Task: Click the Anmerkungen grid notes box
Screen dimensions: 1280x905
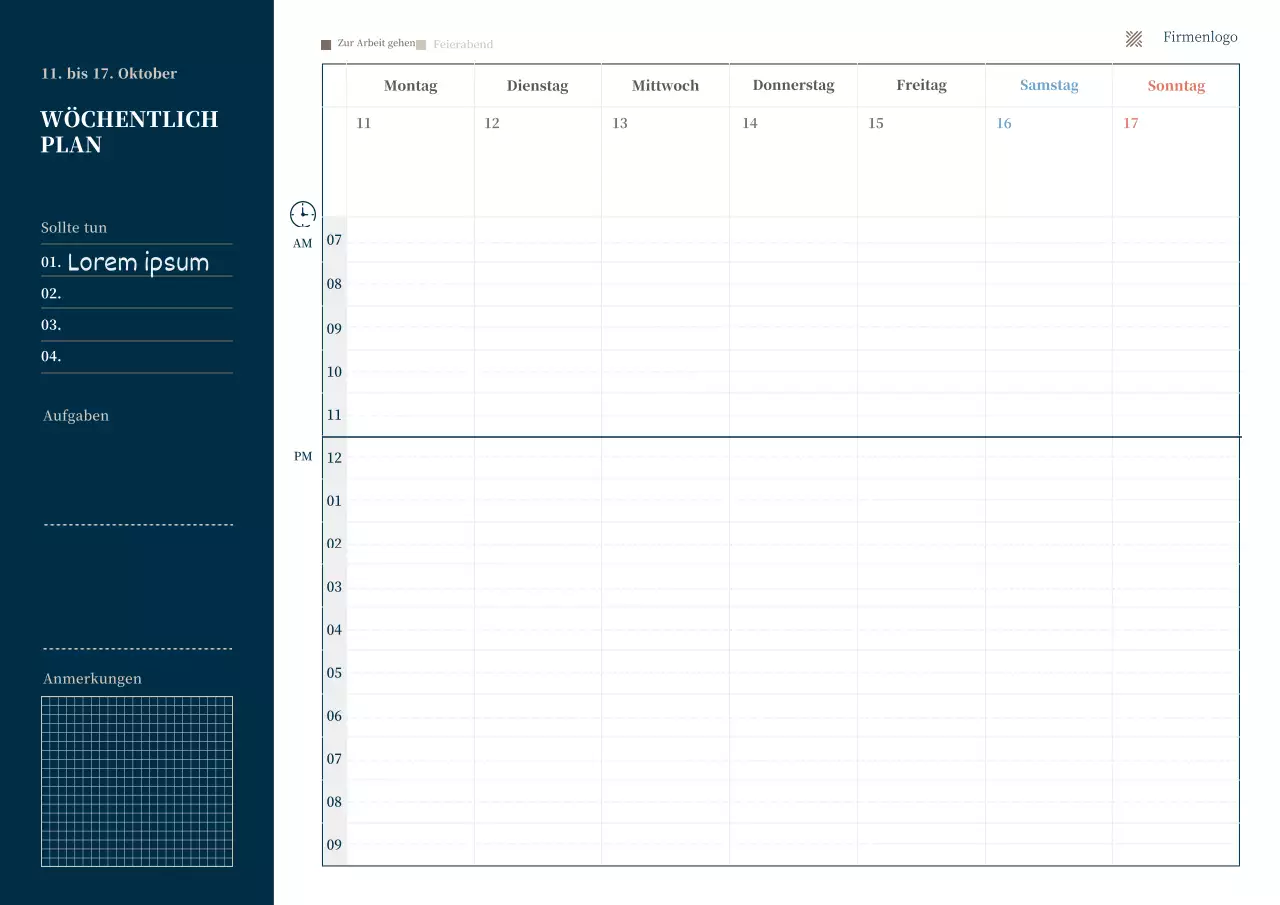Action: pyautogui.click(x=137, y=781)
